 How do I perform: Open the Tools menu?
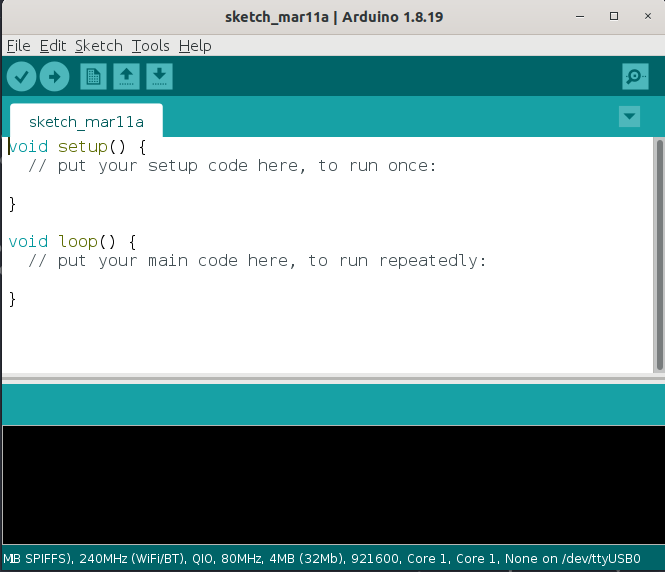151,46
